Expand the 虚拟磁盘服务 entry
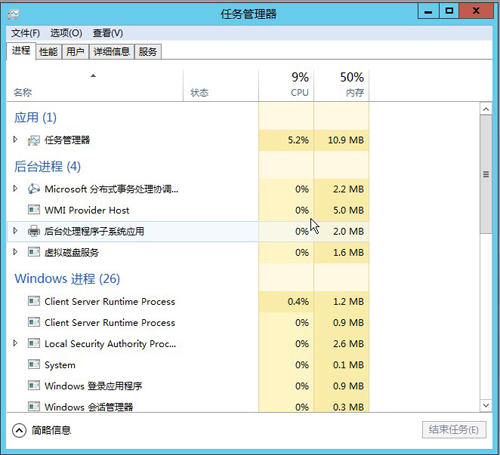Image resolution: width=500 pixels, height=455 pixels. [15, 252]
